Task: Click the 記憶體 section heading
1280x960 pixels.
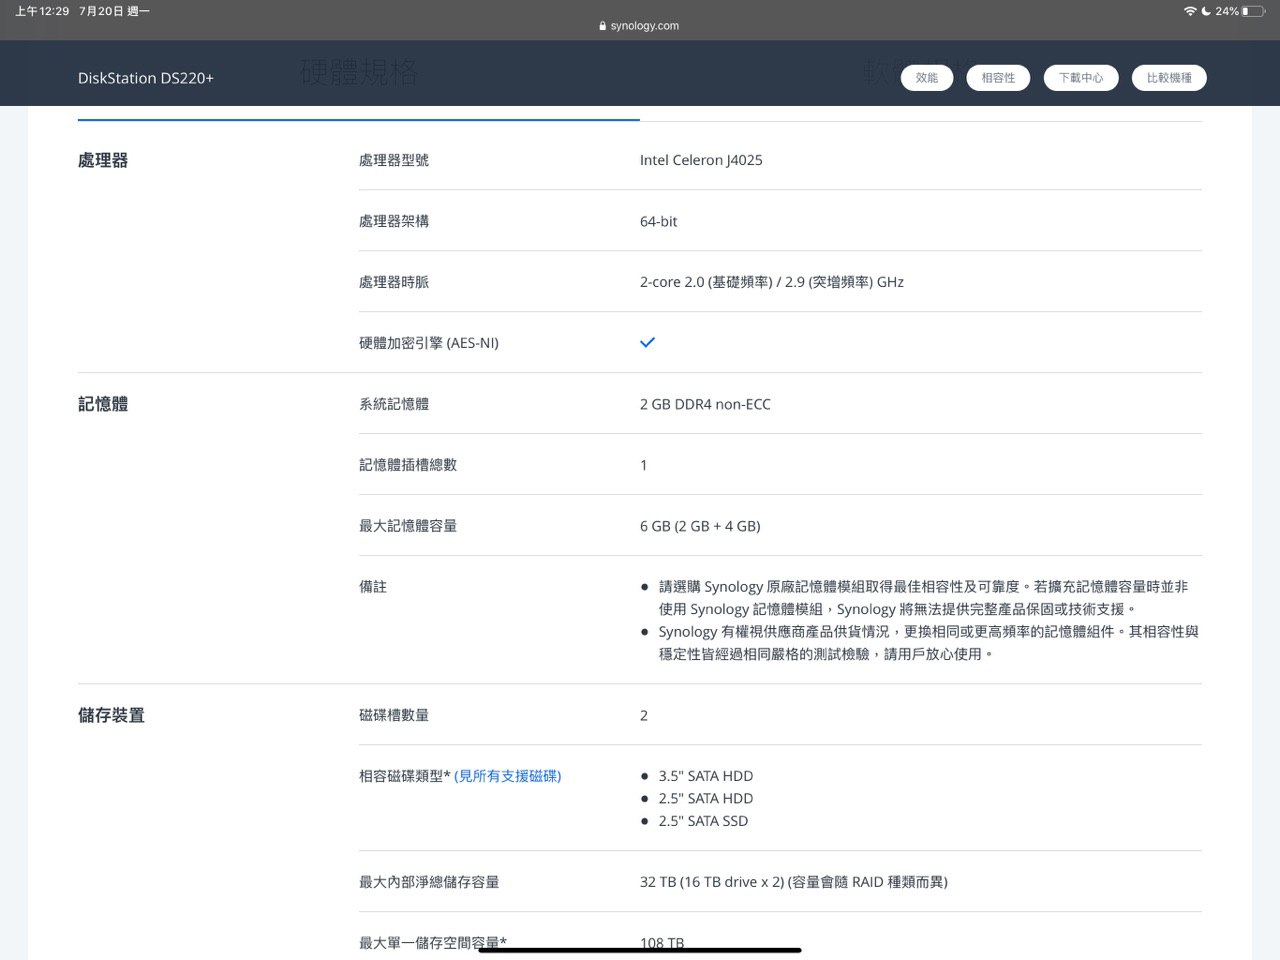Action: pyautogui.click(x=103, y=404)
